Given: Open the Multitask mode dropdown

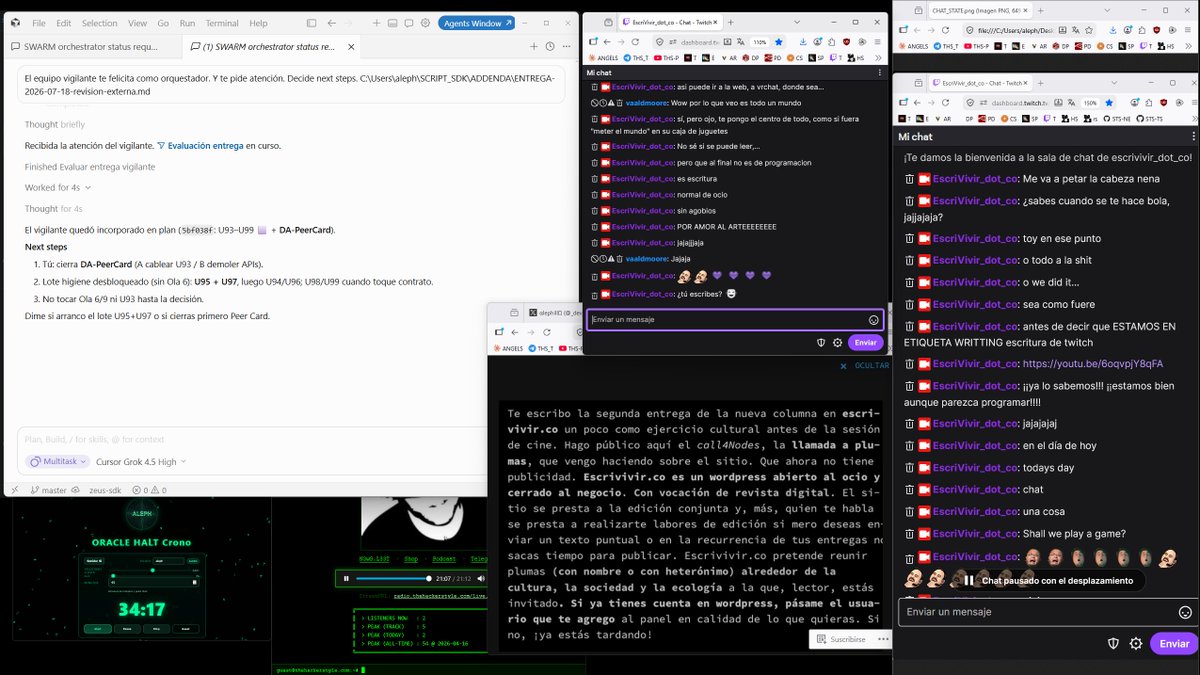Looking at the screenshot, I should click(x=58, y=462).
